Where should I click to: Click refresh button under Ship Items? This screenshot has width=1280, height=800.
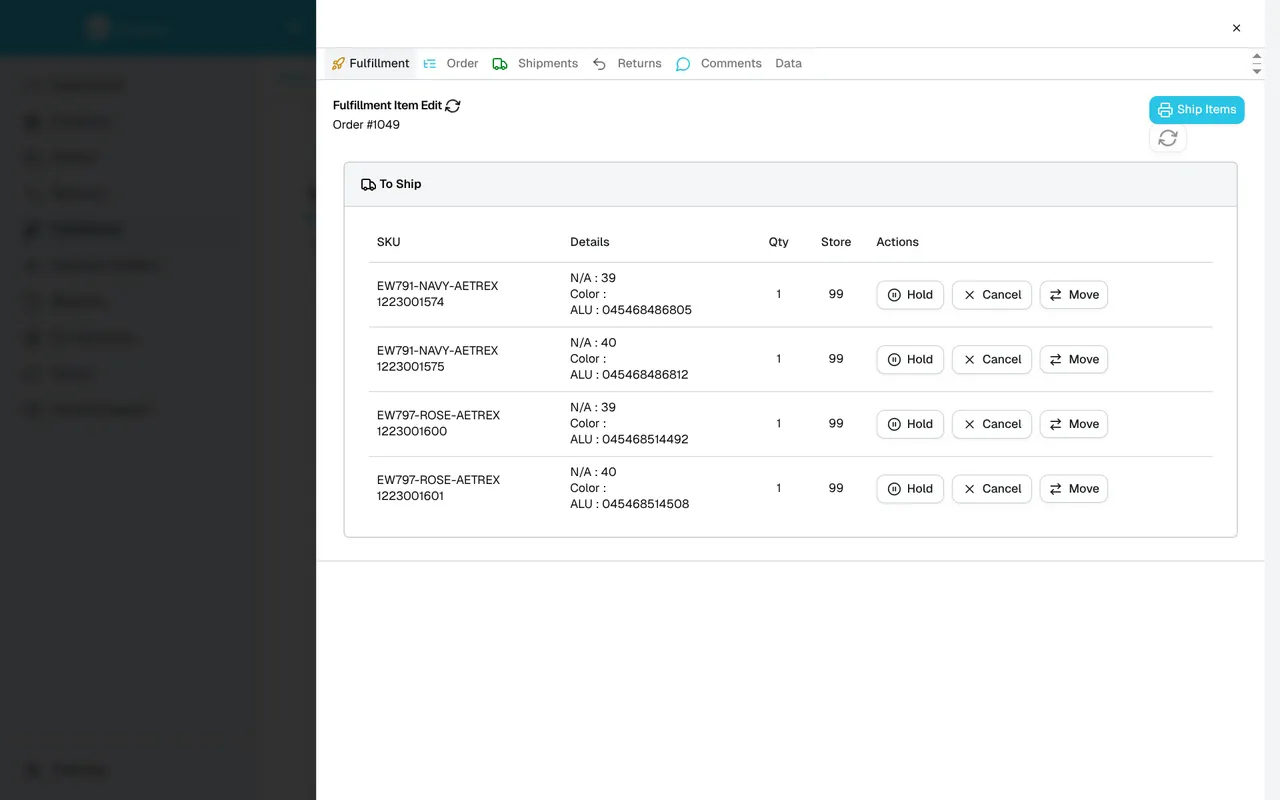1167,139
